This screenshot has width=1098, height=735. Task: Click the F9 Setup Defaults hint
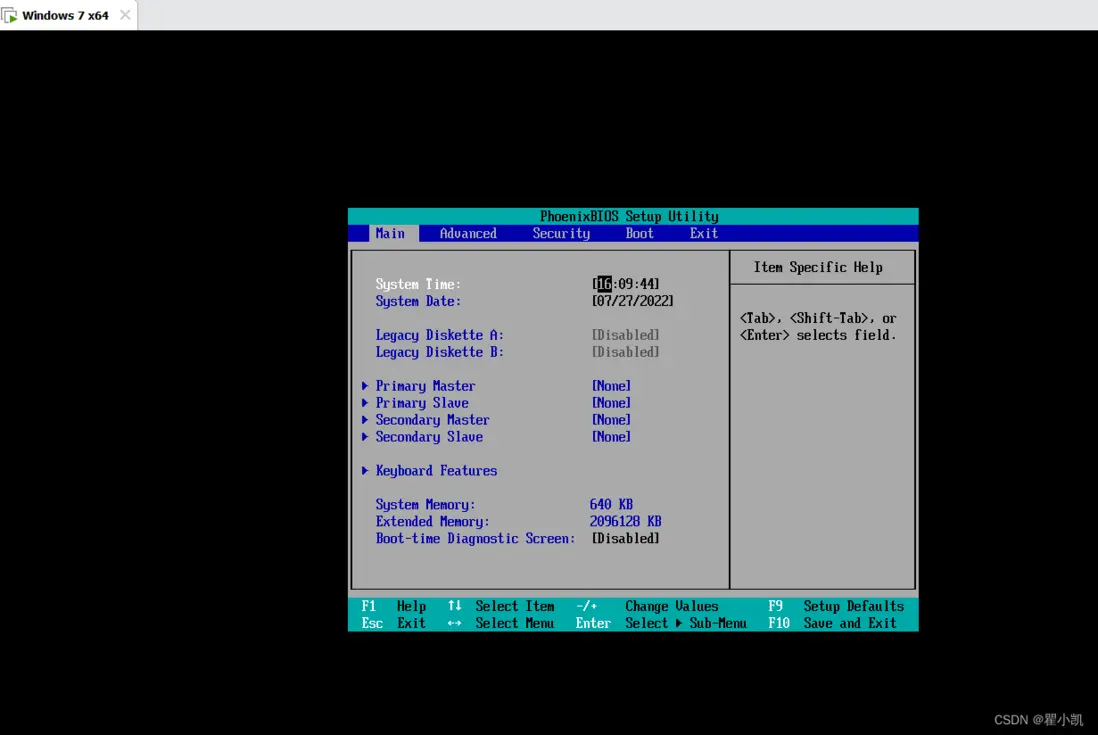(x=836, y=606)
